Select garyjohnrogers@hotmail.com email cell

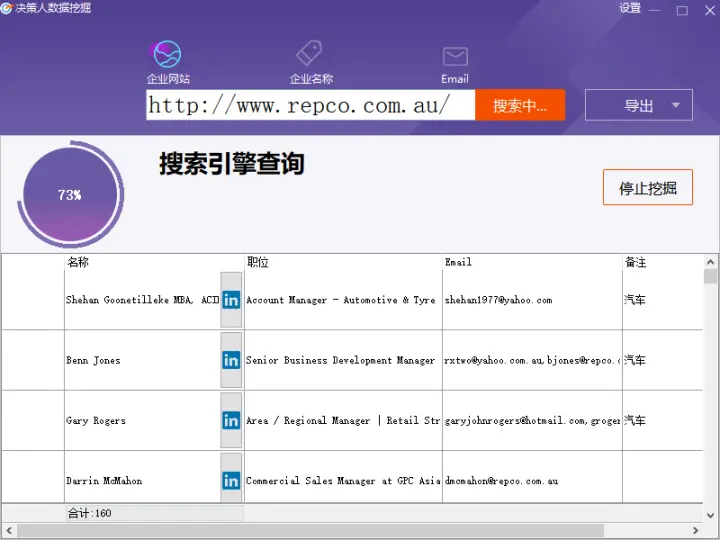[x=532, y=420]
